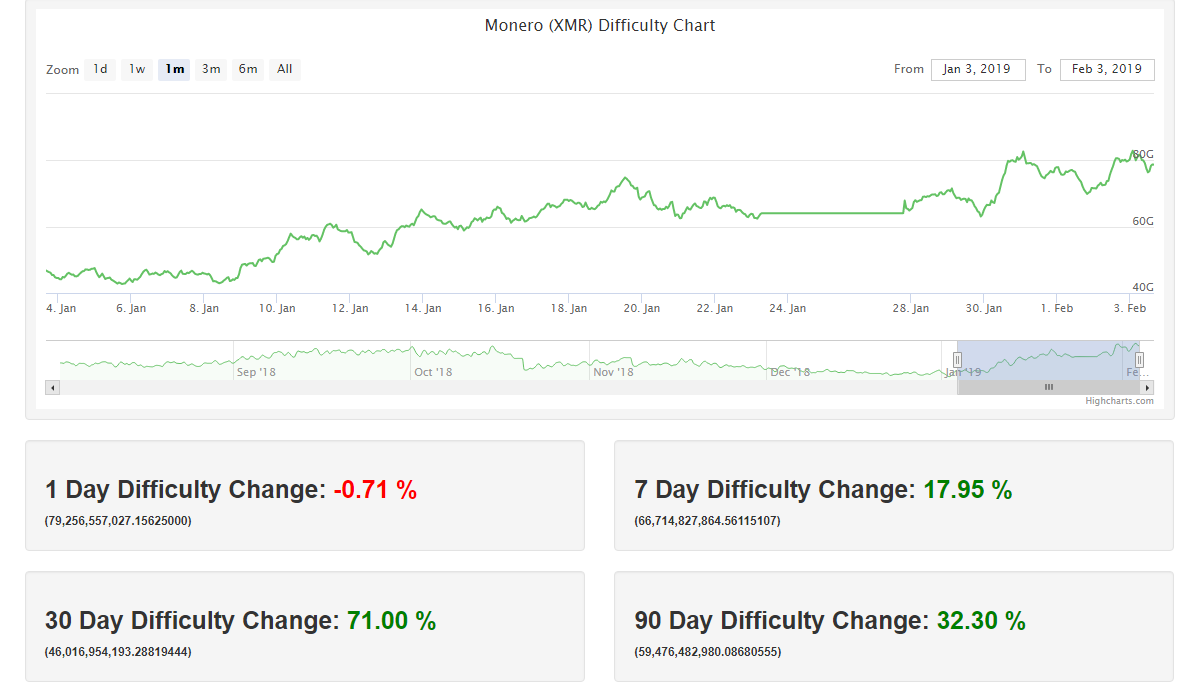1187x698 pixels.
Task: Select the 1d zoom range
Action: coord(100,69)
